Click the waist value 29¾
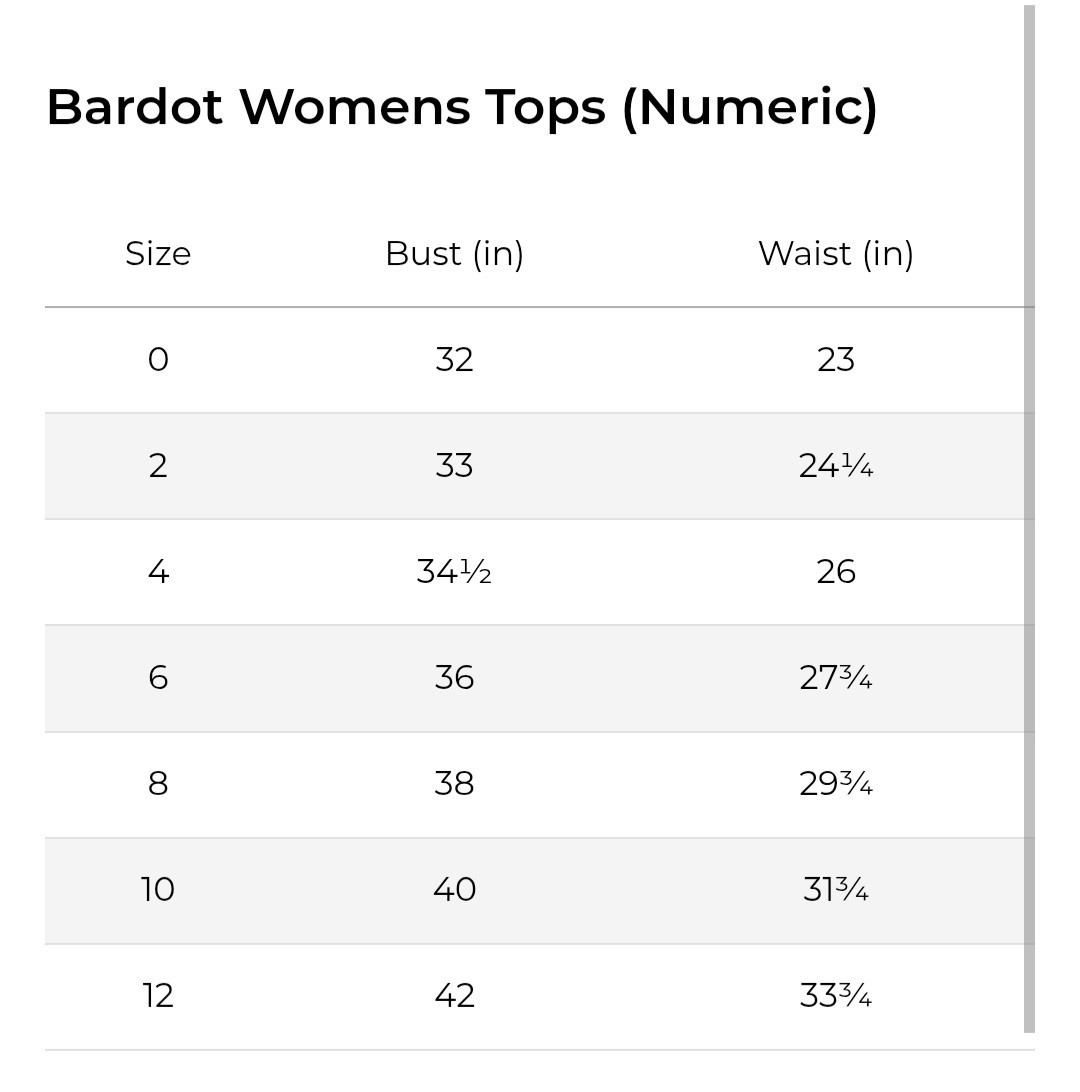The width and height of the screenshot is (1080, 1092). [x=836, y=784]
